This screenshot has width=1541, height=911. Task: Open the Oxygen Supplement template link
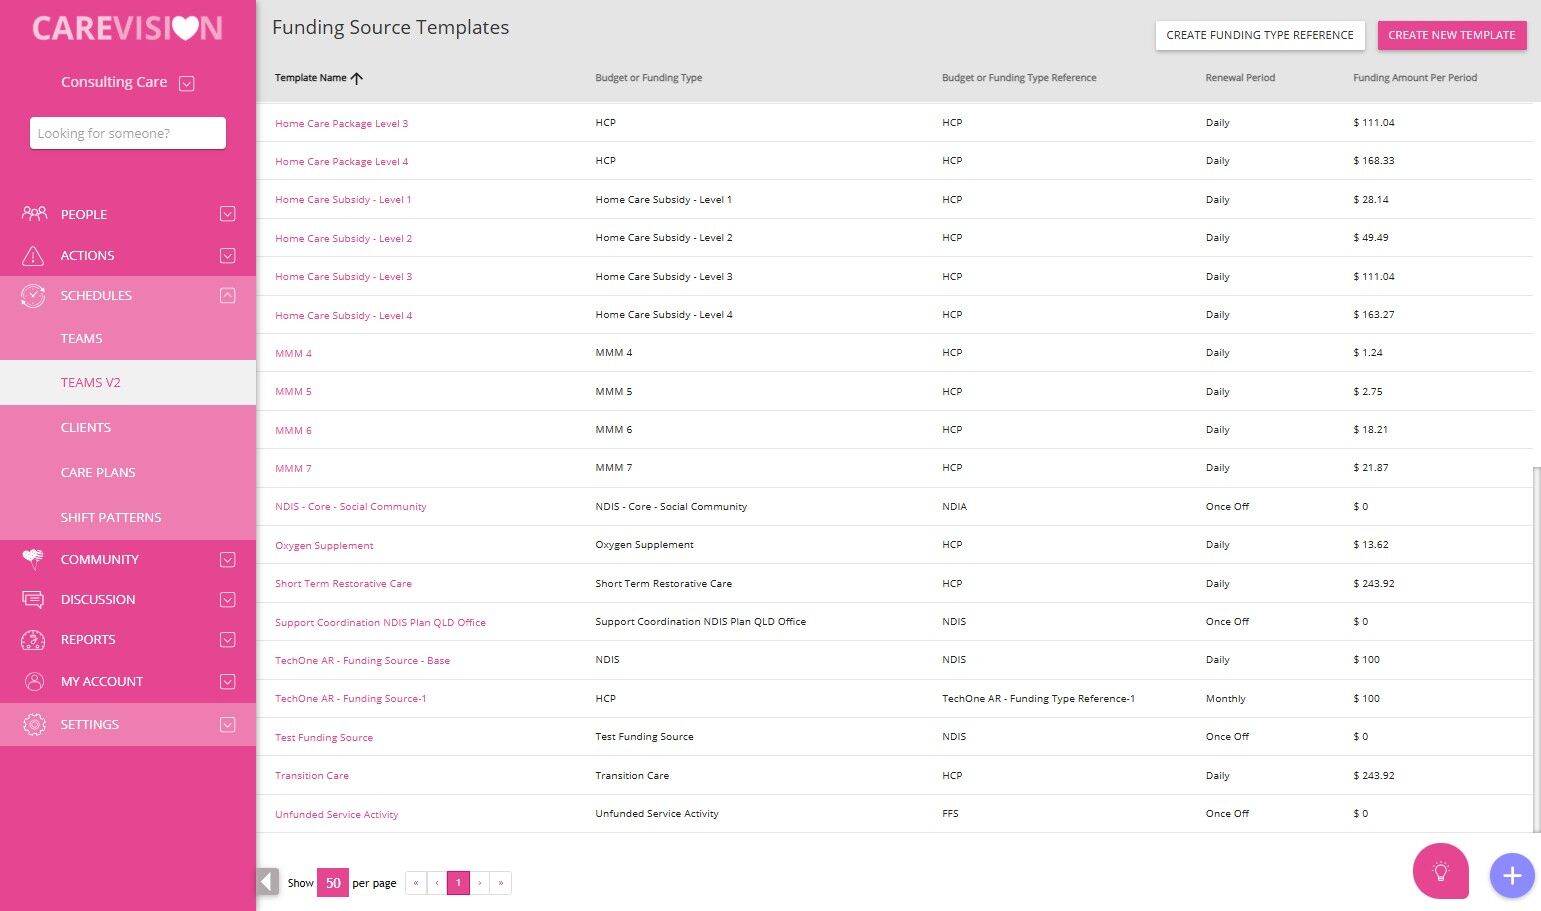pyautogui.click(x=324, y=546)
